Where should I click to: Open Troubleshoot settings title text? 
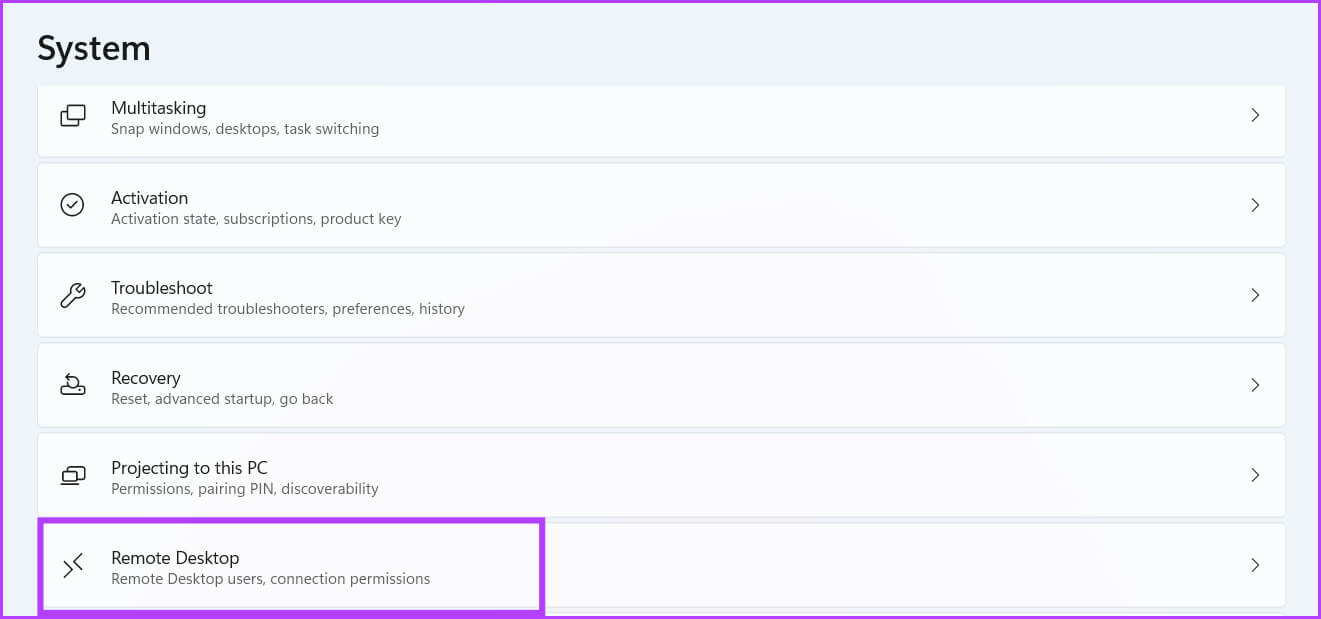click(x=161, y=288)
